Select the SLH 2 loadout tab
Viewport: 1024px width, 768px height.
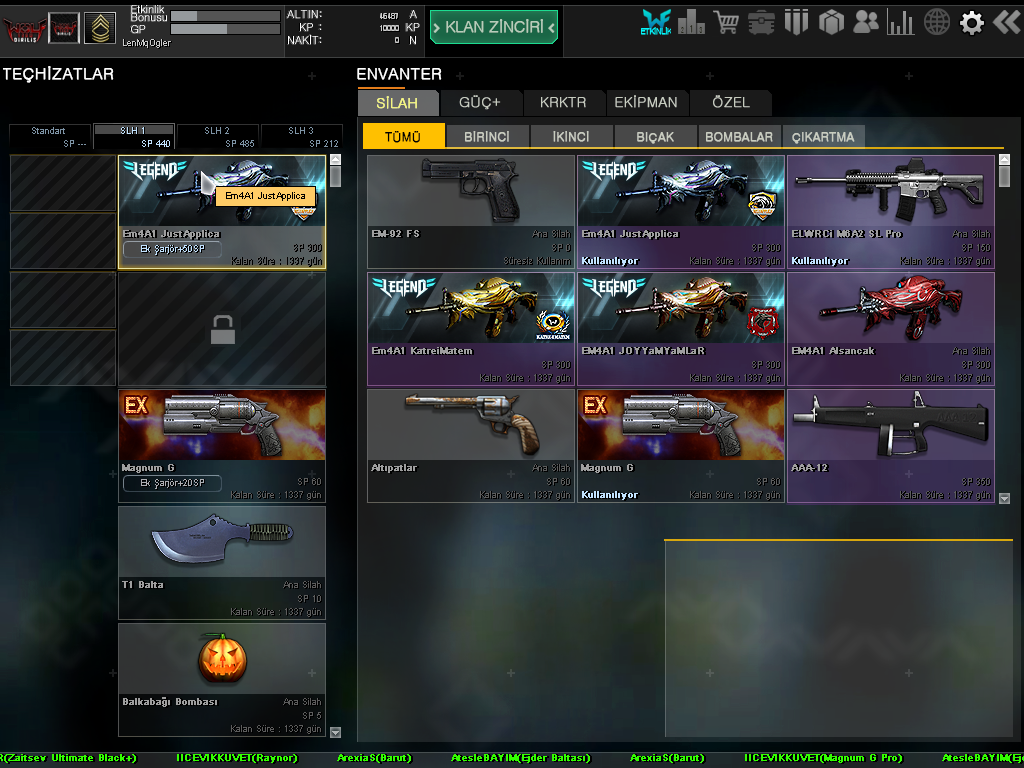coord(217,137)
